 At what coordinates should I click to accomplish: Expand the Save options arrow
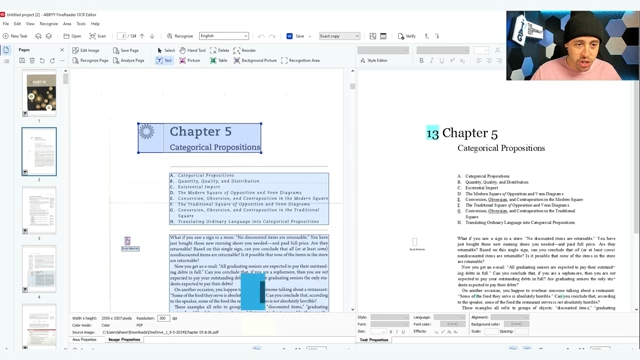[309, 36]
